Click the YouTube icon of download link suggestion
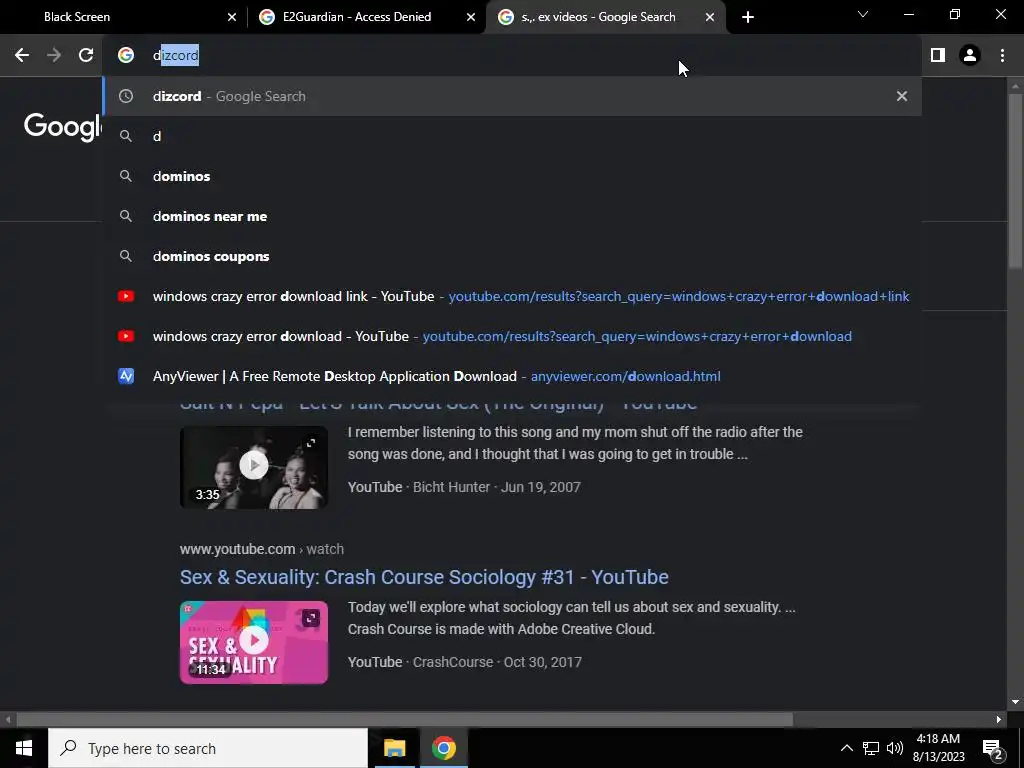Viewport: 1024px width, 768px height. point(125,296)
